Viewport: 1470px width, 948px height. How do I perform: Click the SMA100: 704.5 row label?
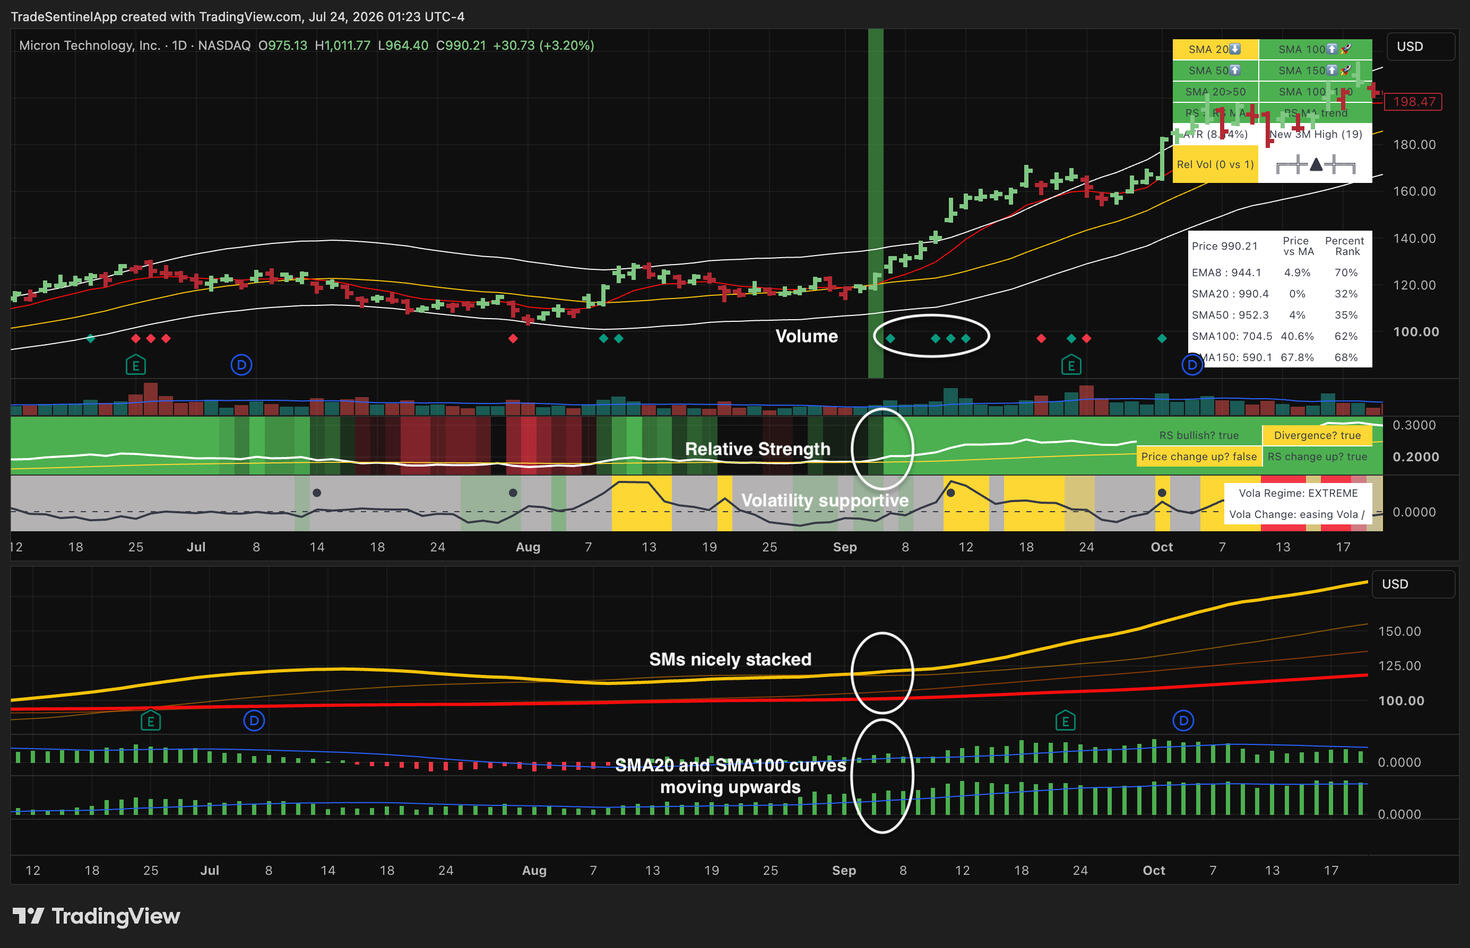1232,336
